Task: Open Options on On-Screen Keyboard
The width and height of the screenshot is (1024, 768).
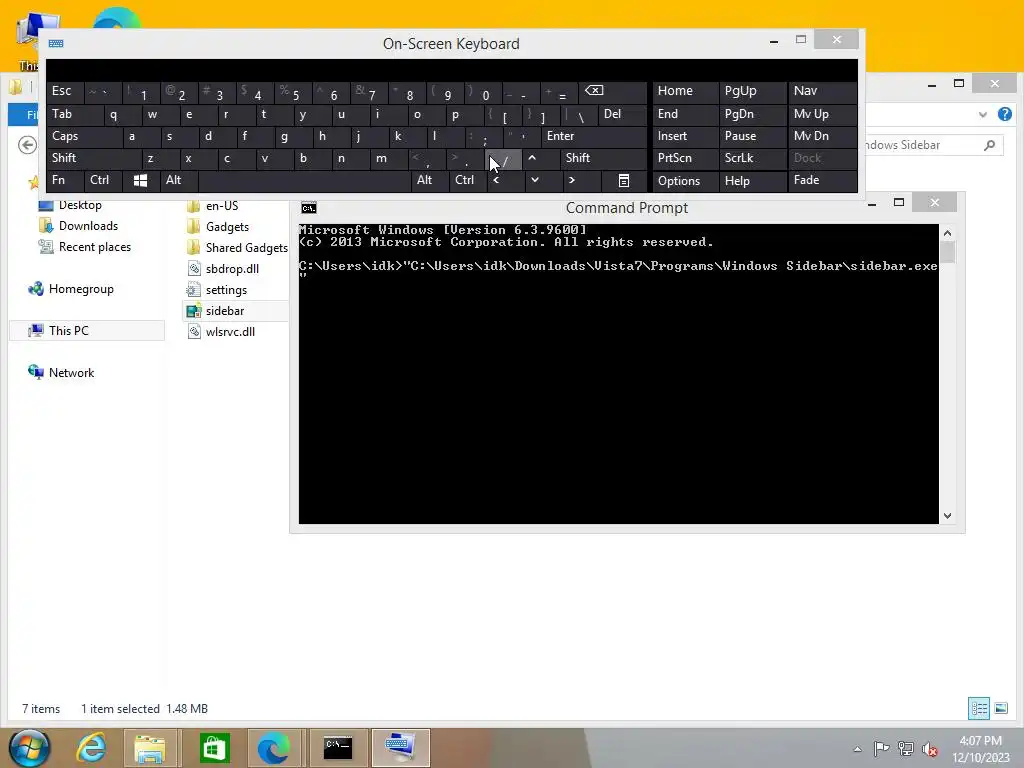Action: click(685, 181)
